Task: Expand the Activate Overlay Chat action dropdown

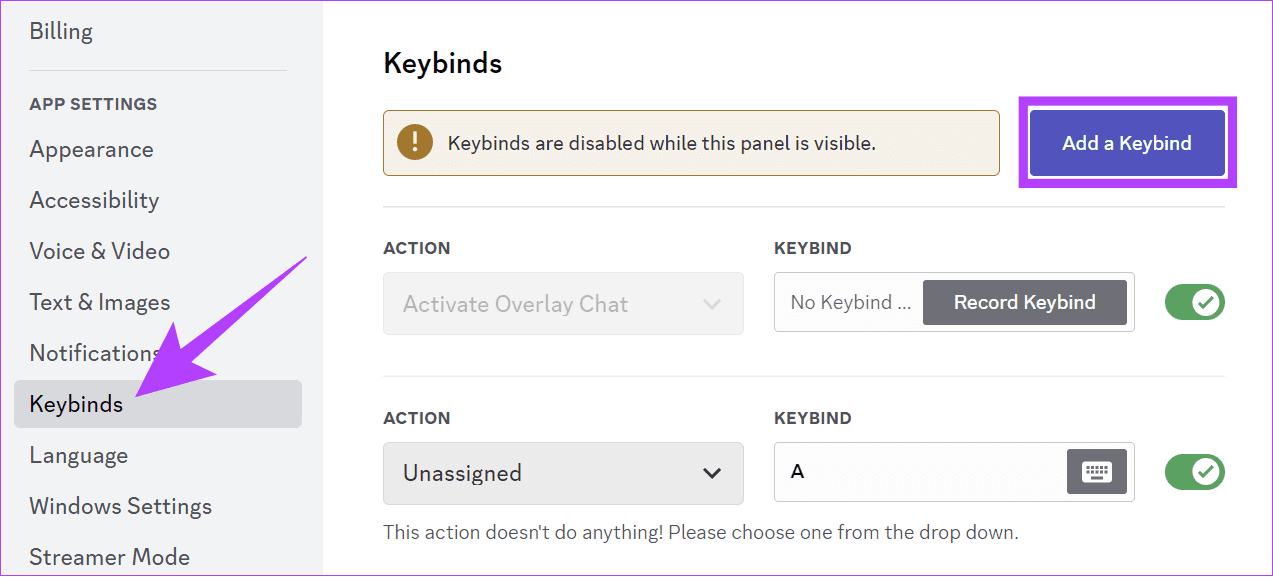Action: (x=563, y=303)
